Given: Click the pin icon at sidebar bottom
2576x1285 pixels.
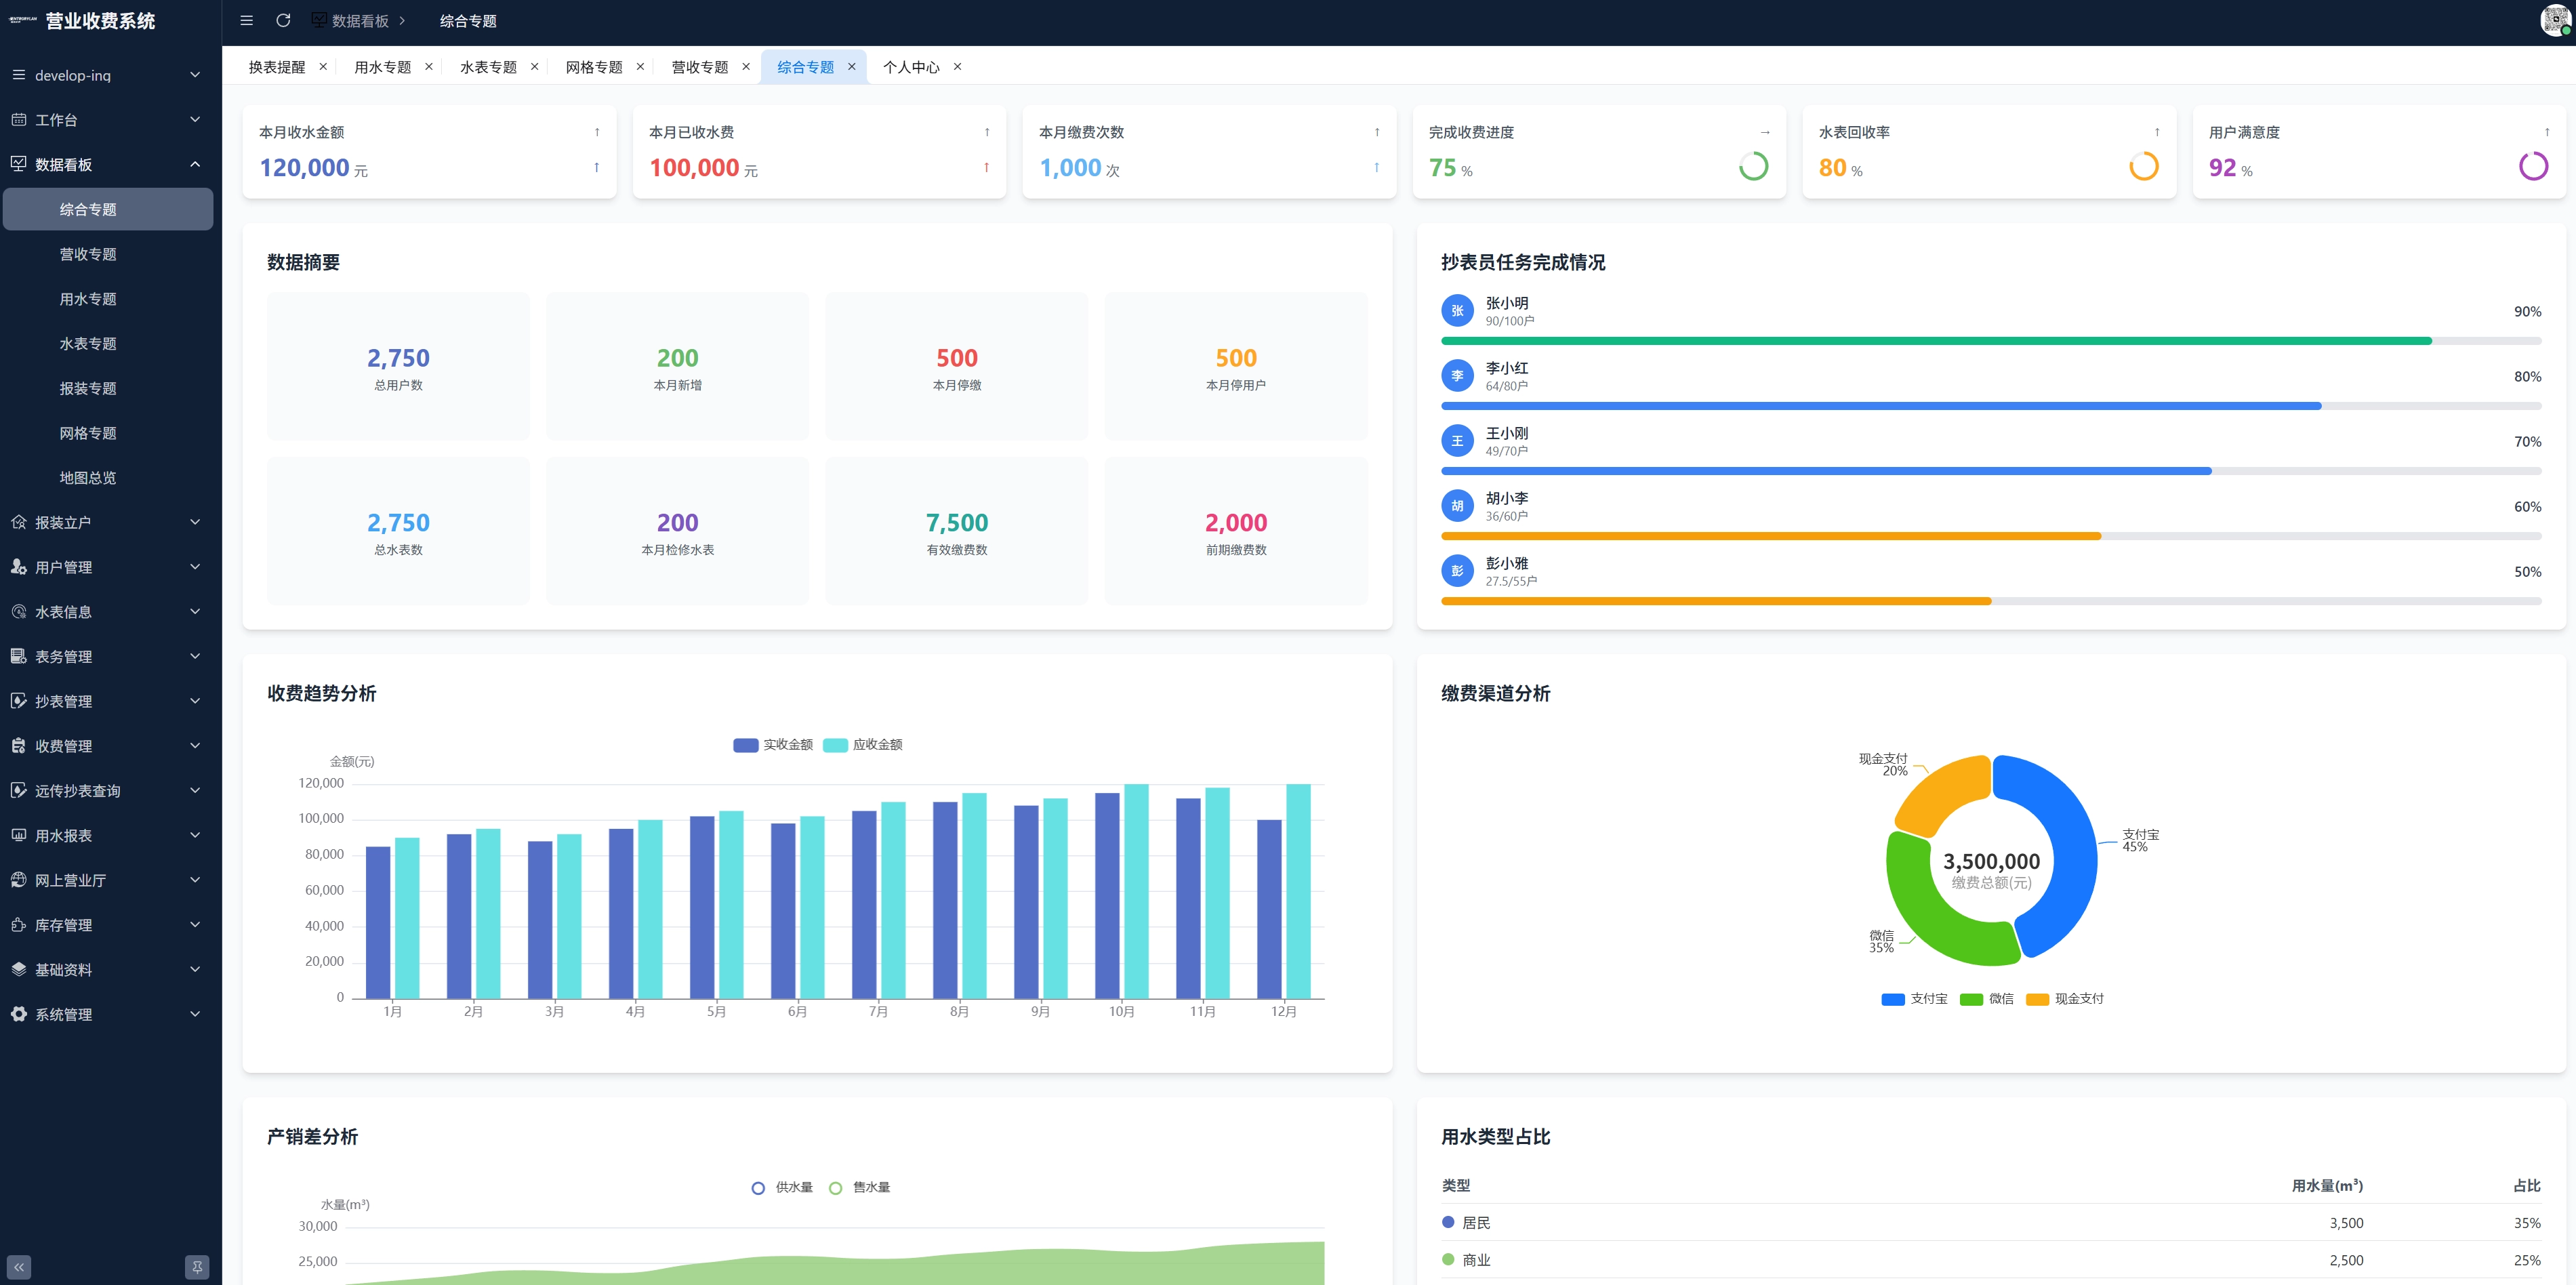Looking at the screenshot, I should tap(197, 1267).
